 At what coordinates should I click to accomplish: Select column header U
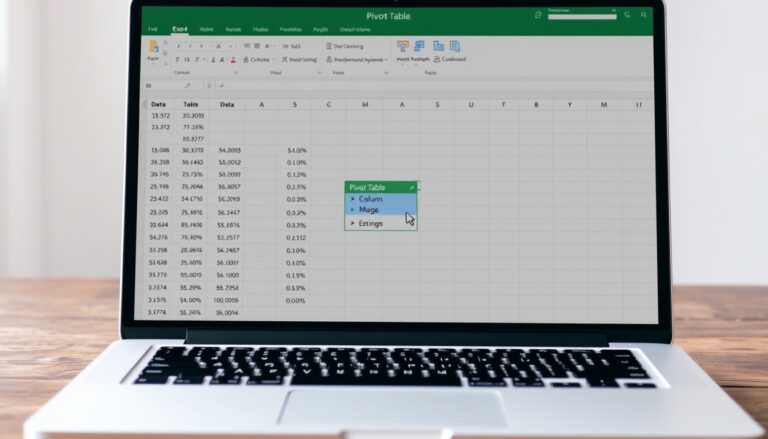click(471, 104)
